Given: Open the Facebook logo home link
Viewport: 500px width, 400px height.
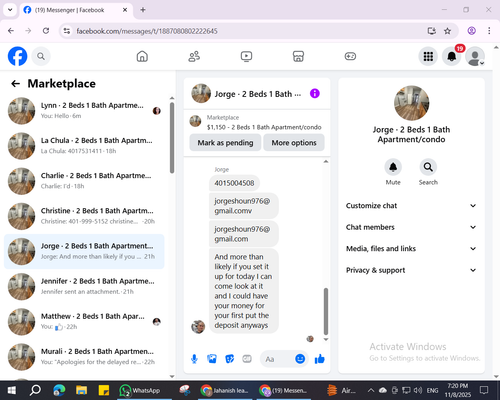Looking at the screenshot, I should coord(17,56).
